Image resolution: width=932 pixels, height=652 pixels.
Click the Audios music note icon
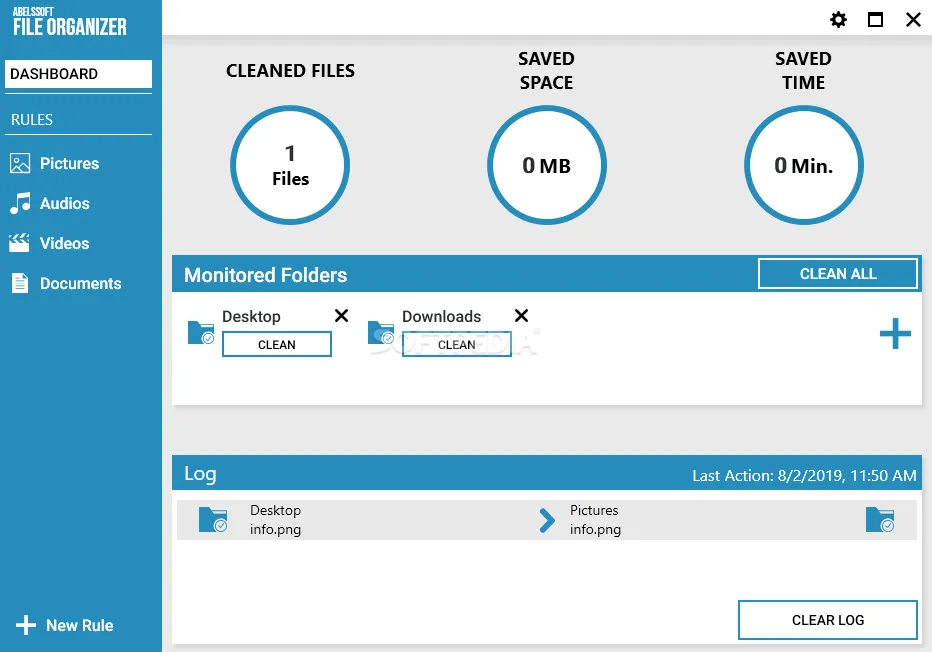tap(20, 203)
